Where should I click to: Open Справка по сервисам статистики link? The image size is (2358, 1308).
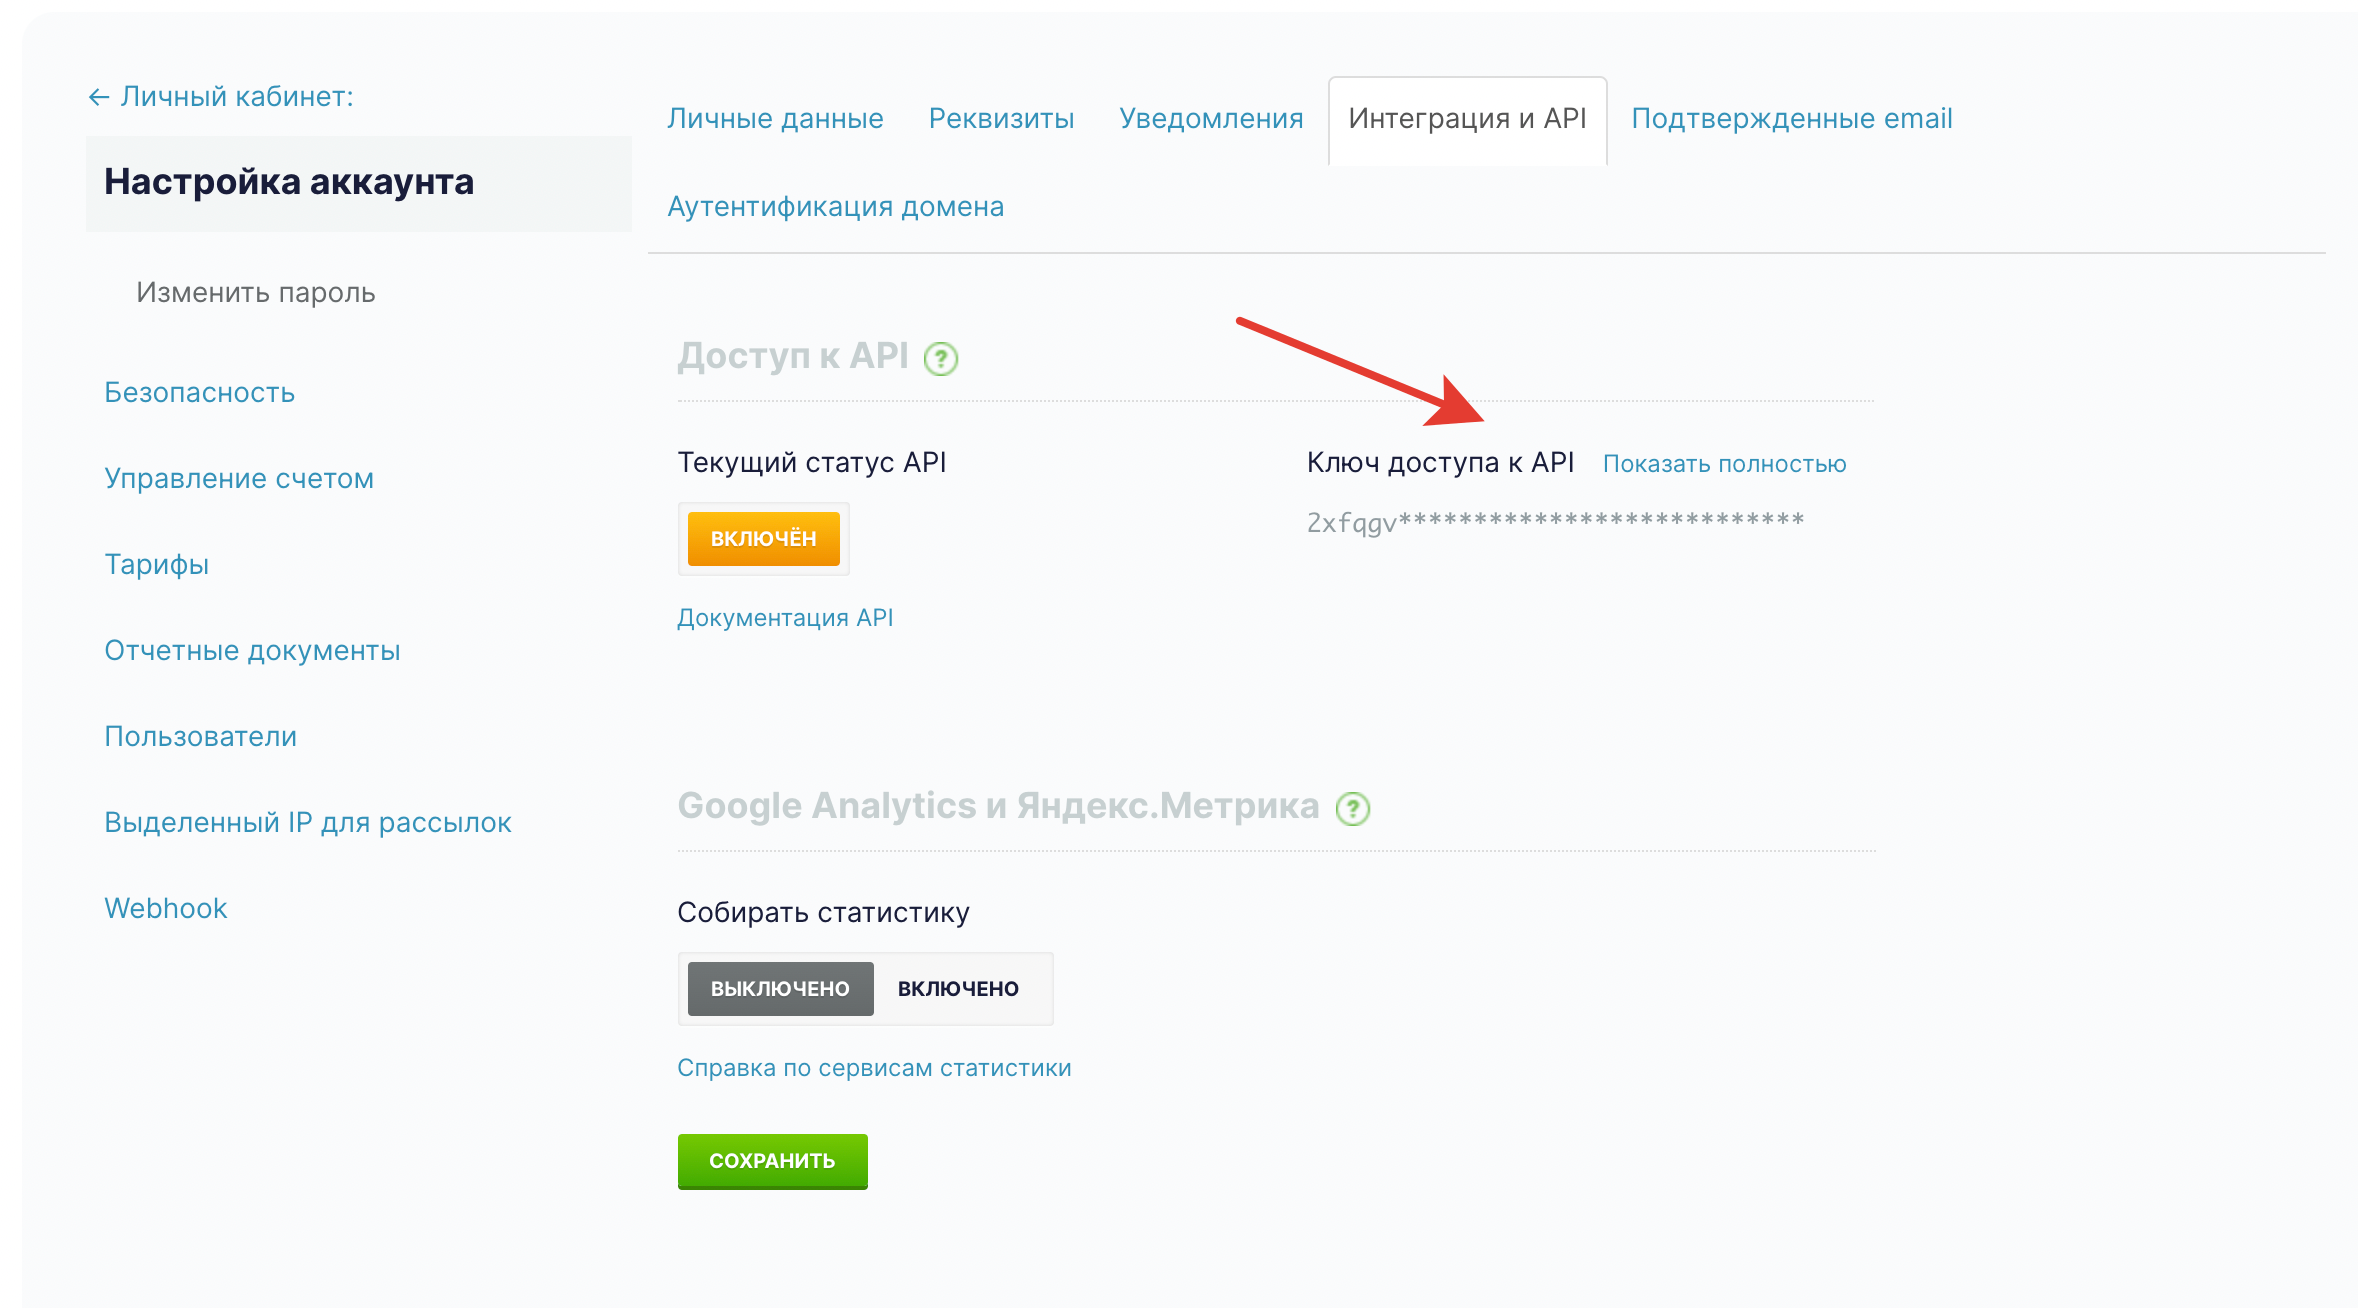(x=874, y=1068)
